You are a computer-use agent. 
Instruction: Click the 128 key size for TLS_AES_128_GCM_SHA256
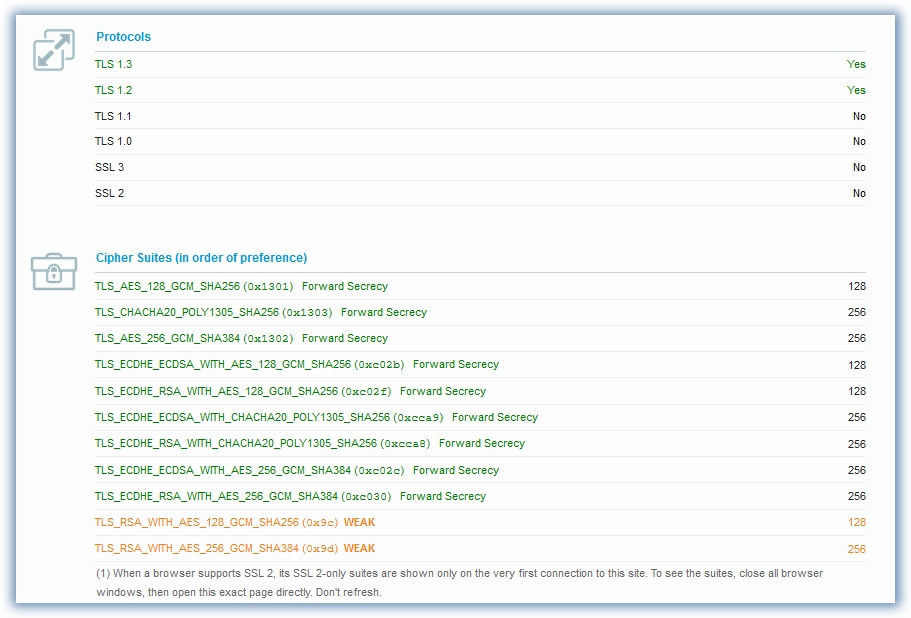(x=857, y=286)
